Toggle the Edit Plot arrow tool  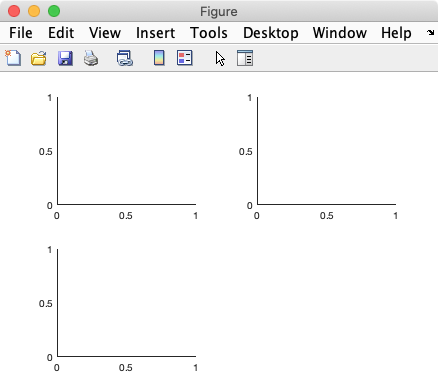pos(220,59)
